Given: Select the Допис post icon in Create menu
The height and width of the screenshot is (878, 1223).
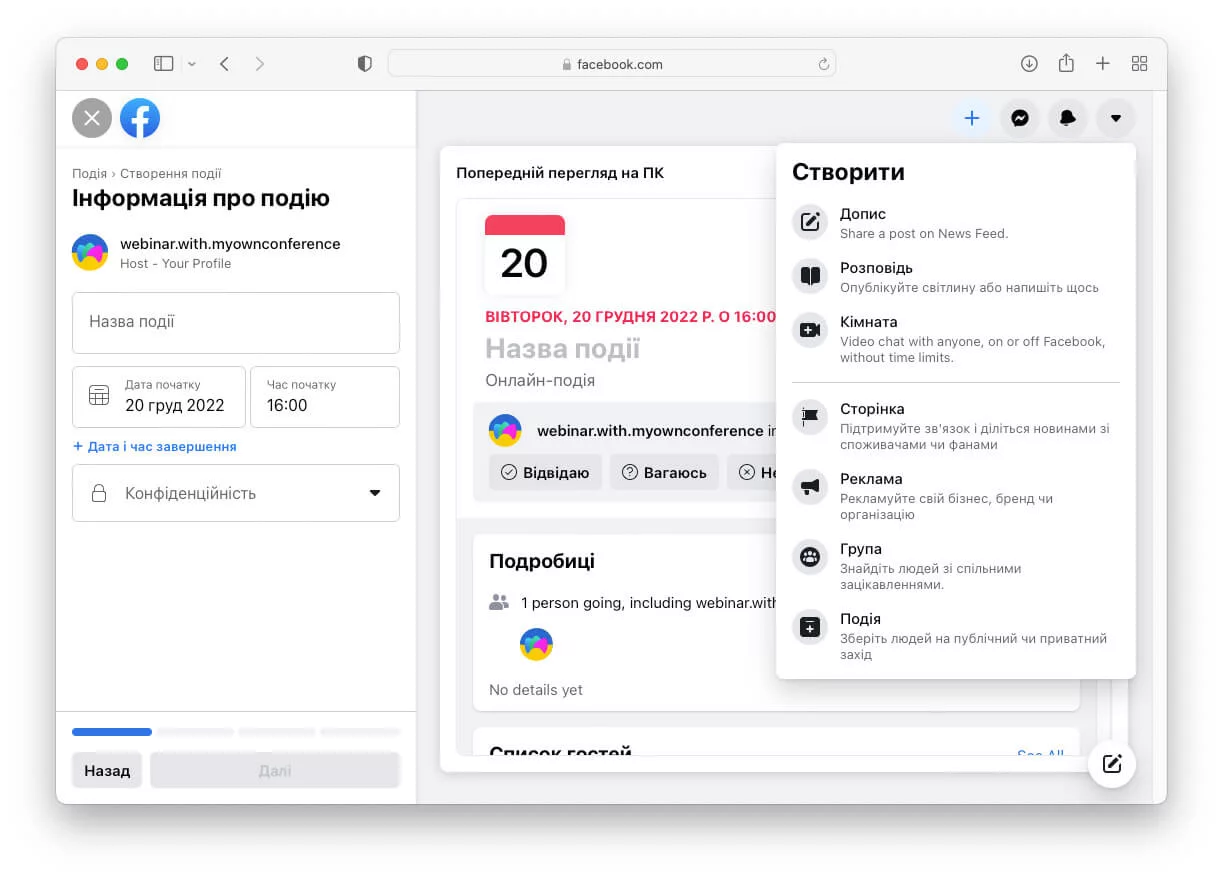Looking at the screenshot, I should 809,222.
